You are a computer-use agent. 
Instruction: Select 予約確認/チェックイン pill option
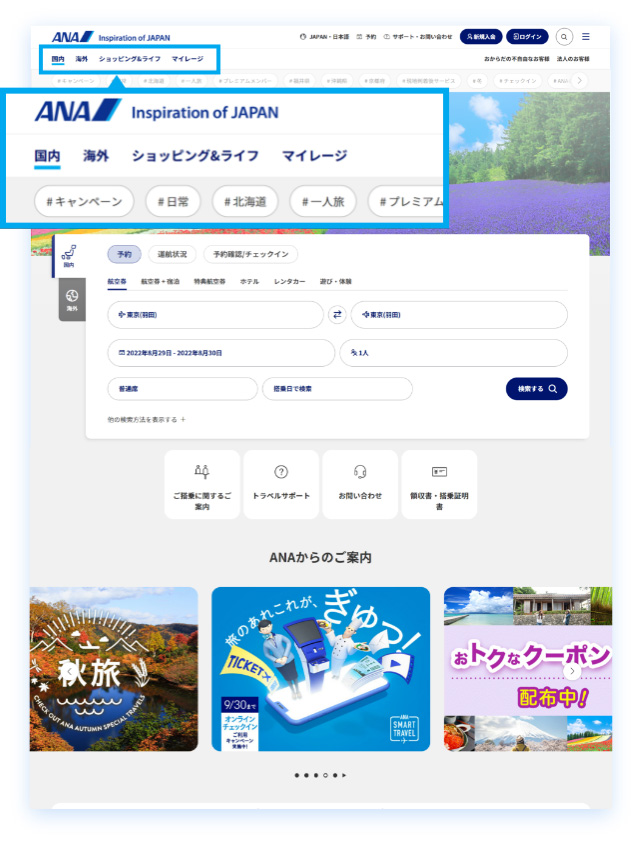pyautogui.click(x=250, y=254)
